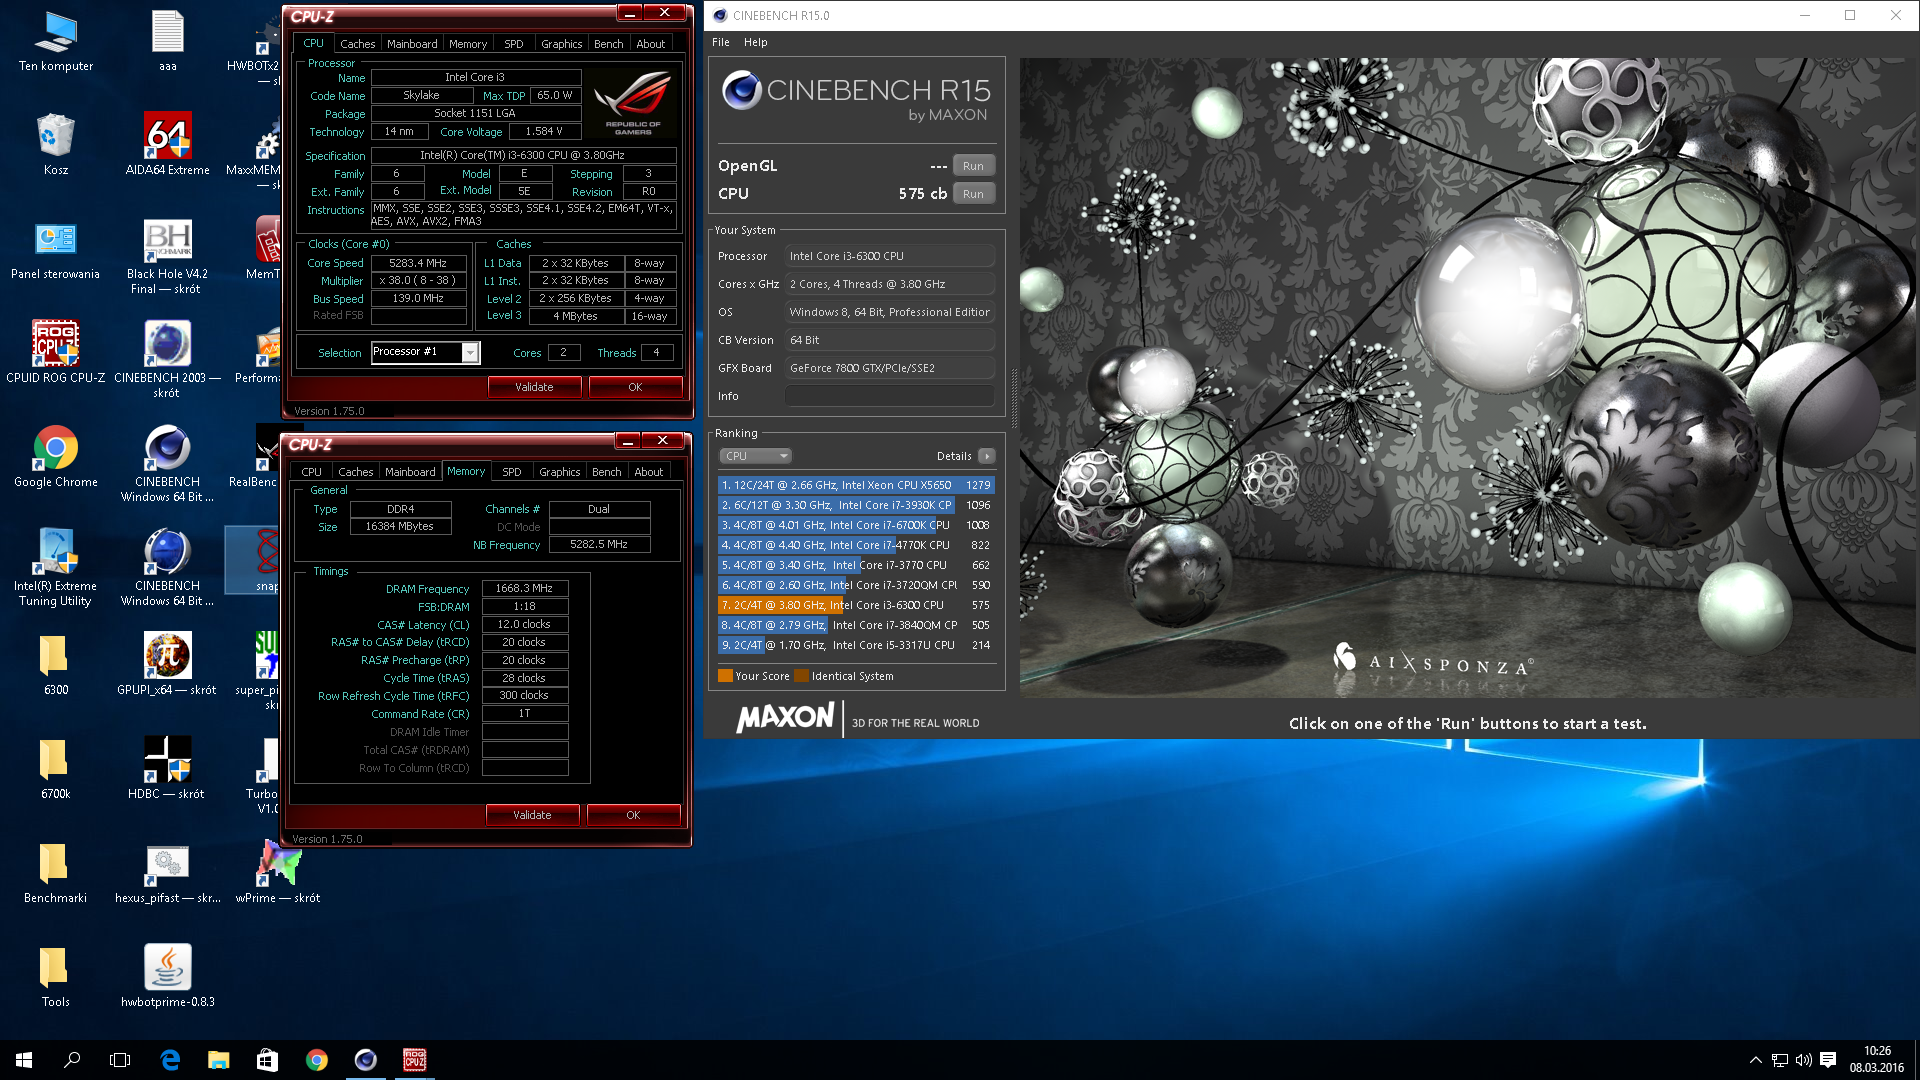
Task: Open the Benchmarki folder on desktop
Action: (56, 873)
